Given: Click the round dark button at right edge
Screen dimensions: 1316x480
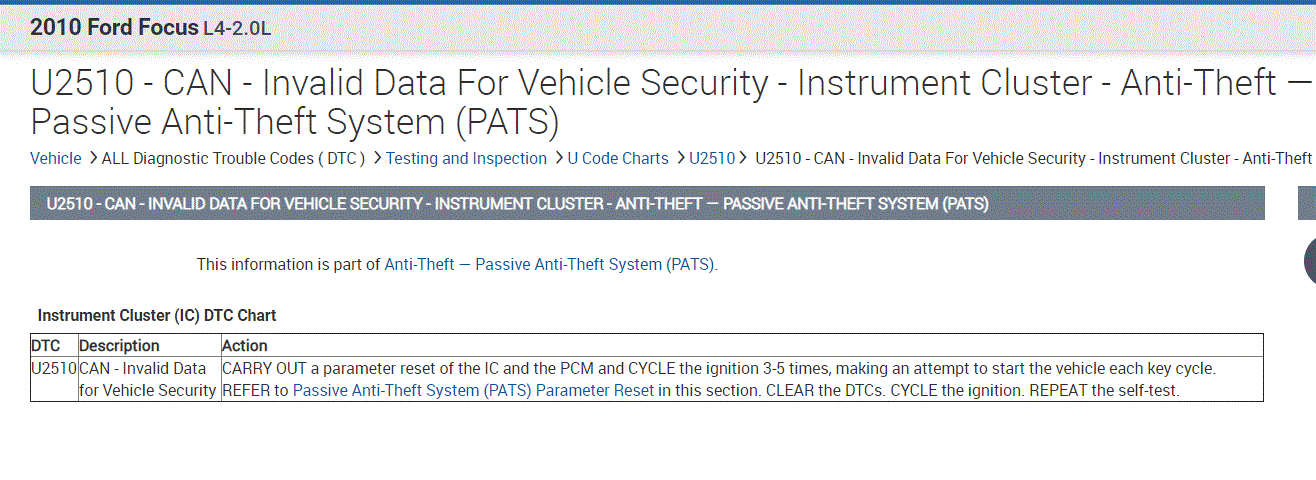Looking at the screenshot, I should click(x=1310, y=261).
